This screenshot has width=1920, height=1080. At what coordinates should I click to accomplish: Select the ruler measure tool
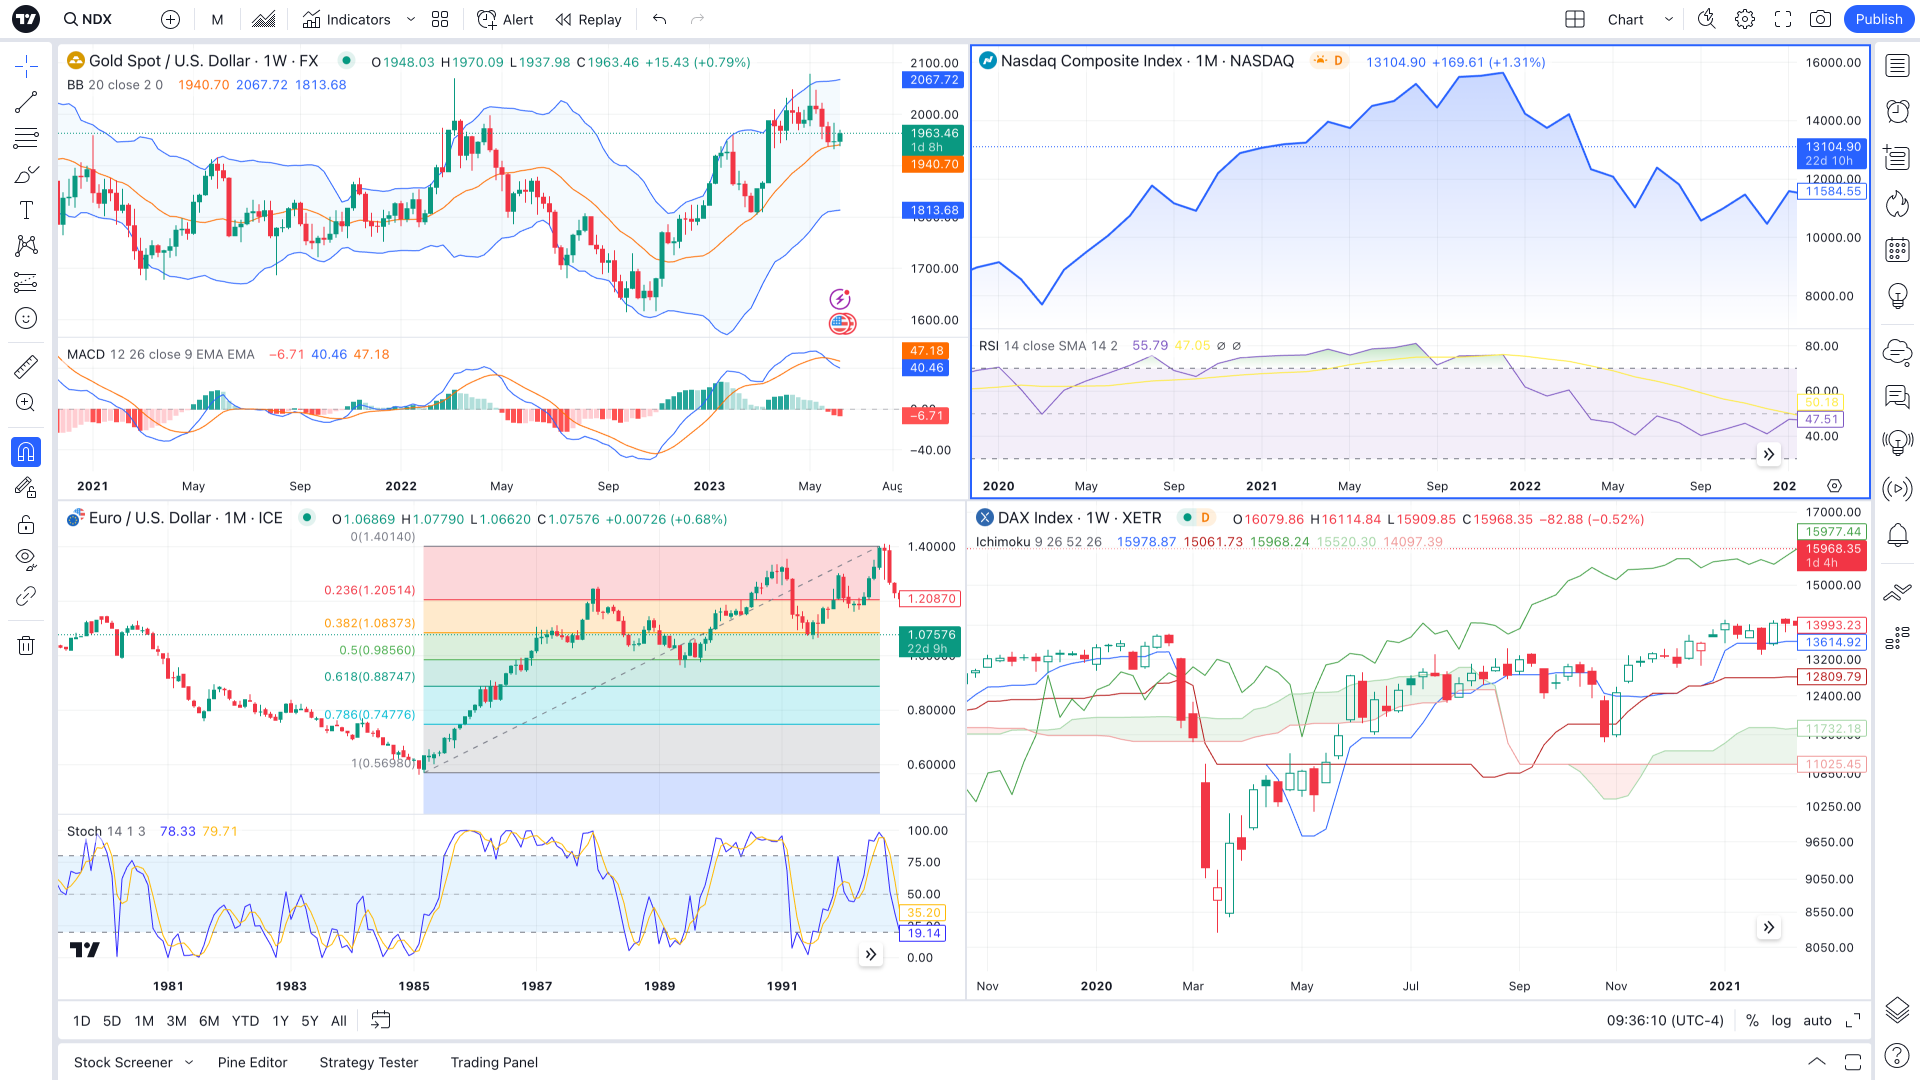point(26,367)
